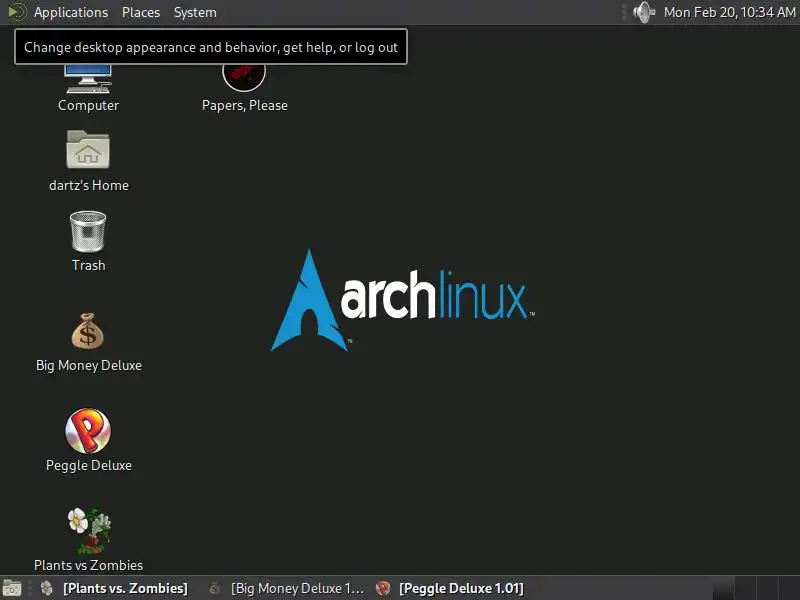This screenshot has width=800, height=600.
Task: Restore the [Peggle Deluxe 1.01] taskbar window
Action: 450,588
